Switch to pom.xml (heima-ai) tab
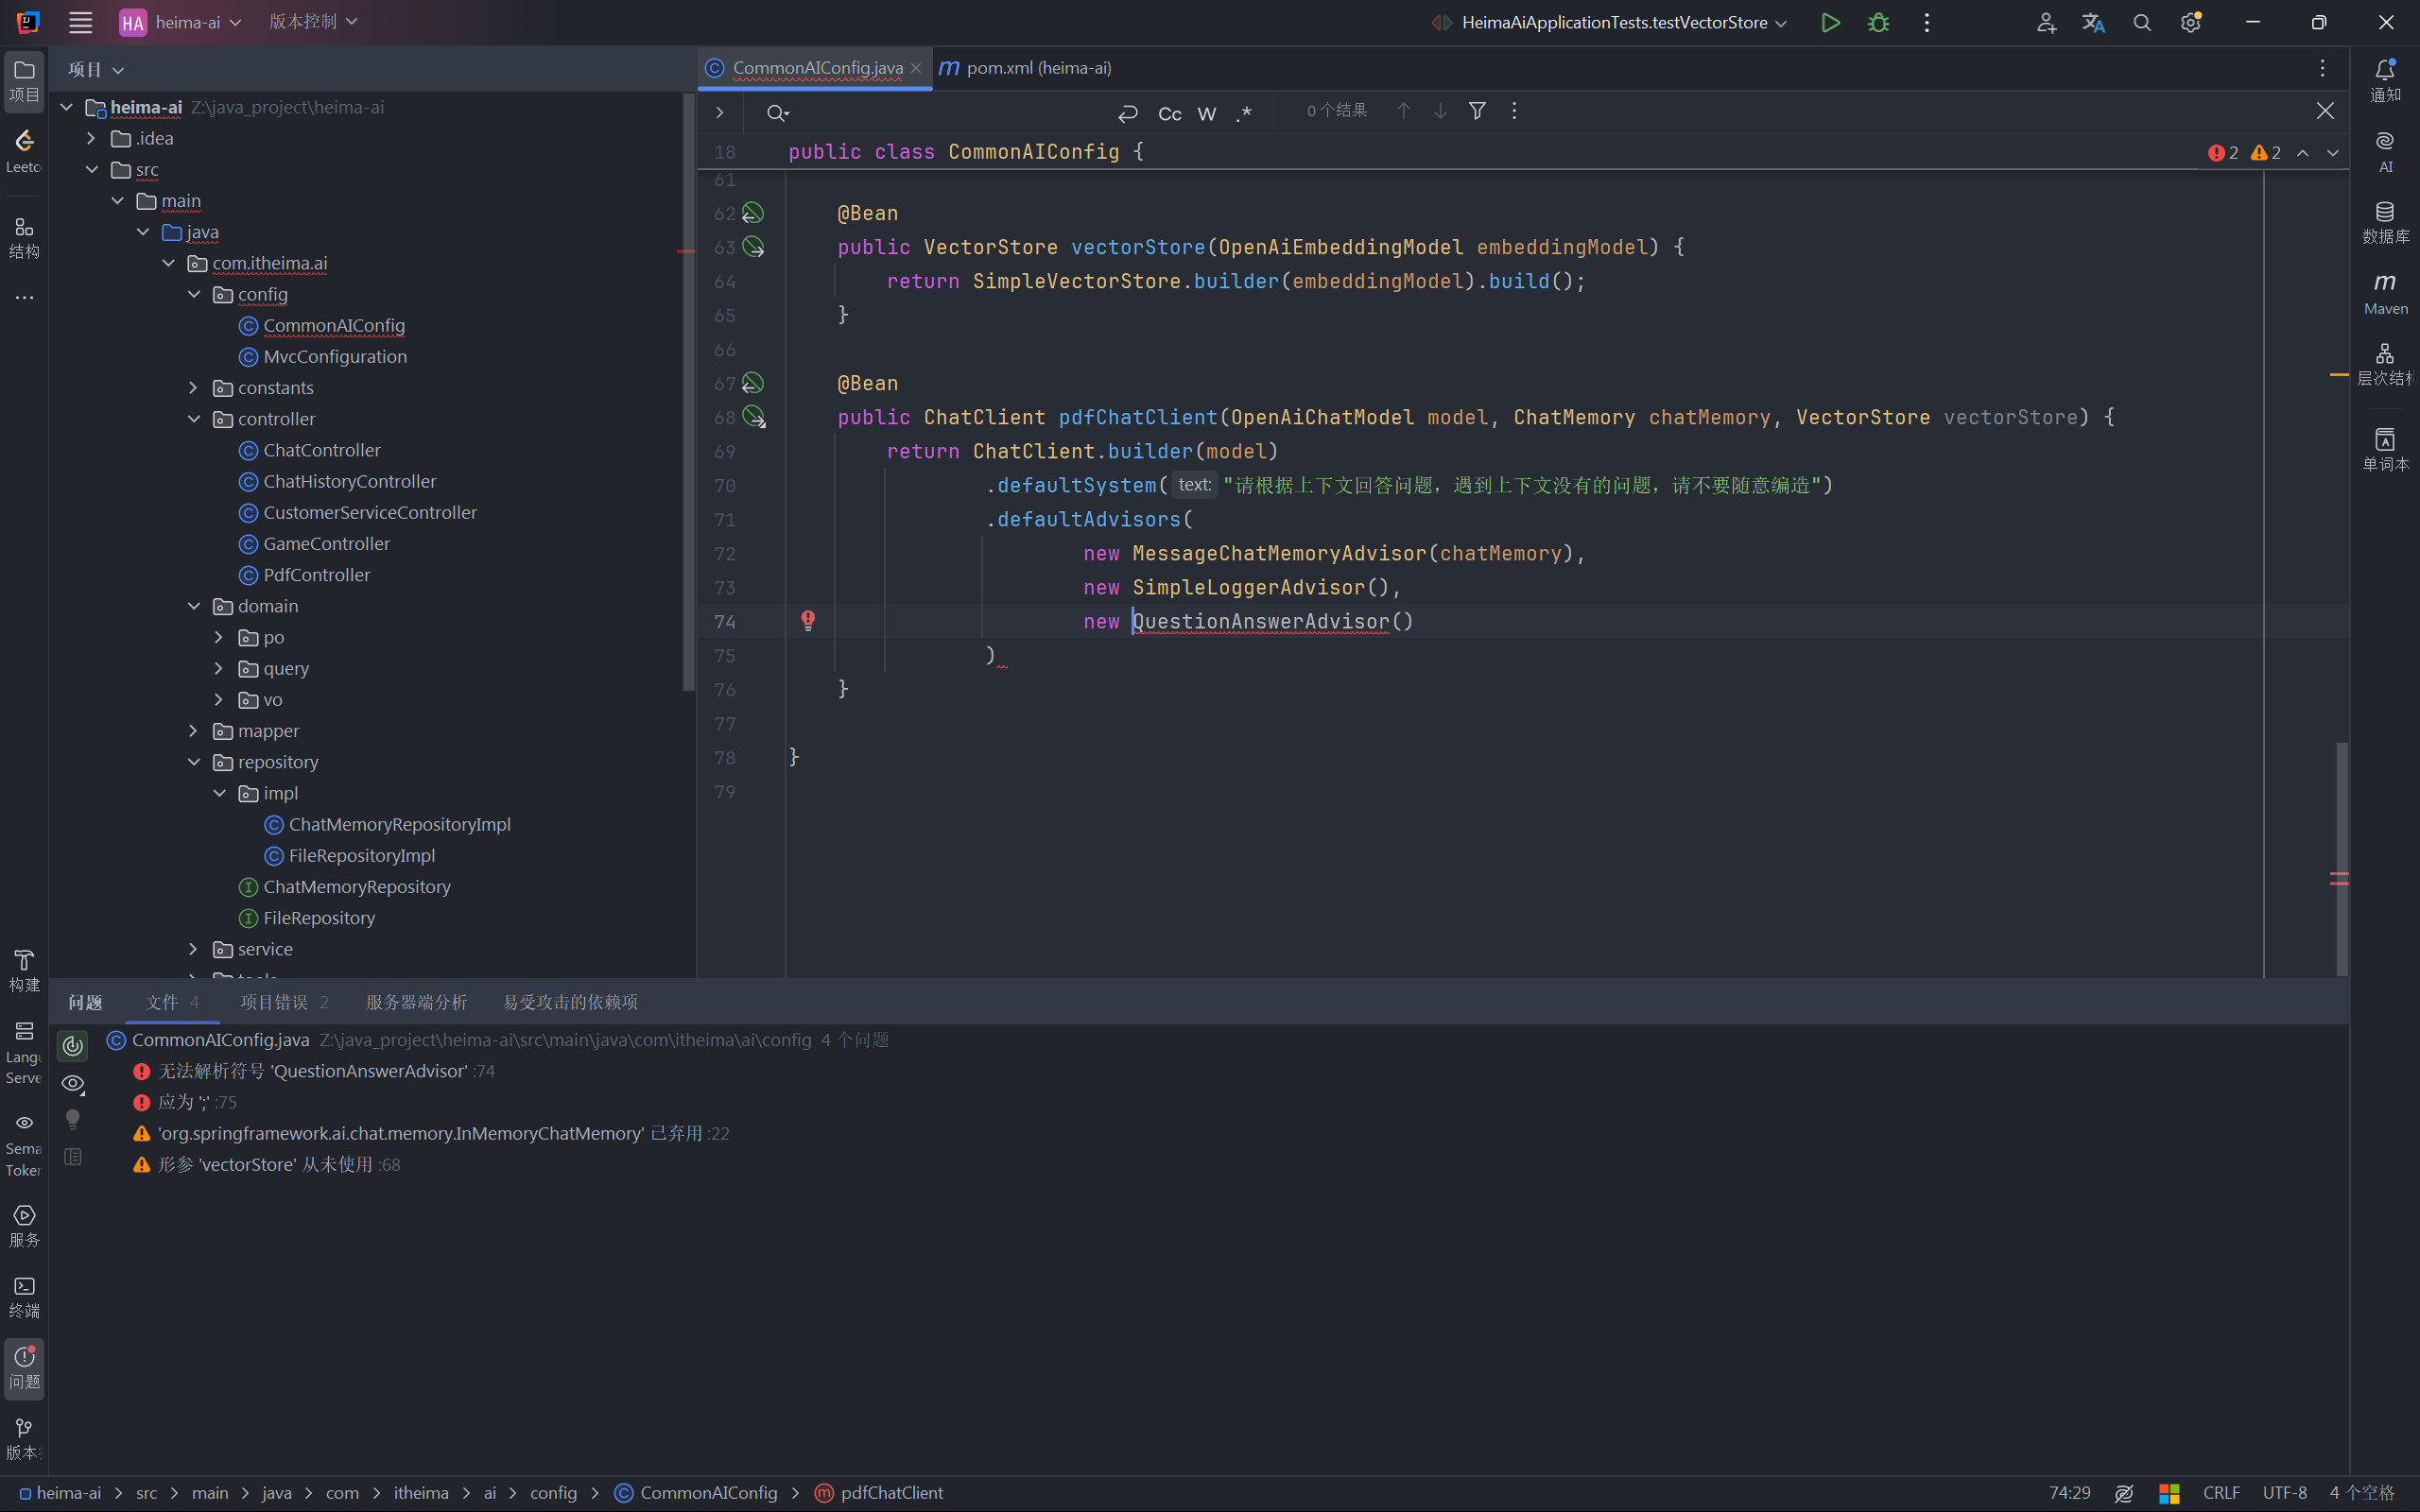2420x1512 pixels. tap(1026, 68)
